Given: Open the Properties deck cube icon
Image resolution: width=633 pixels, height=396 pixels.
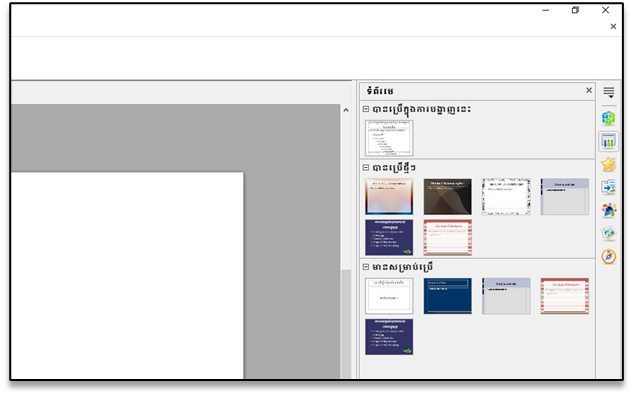Looking at the screenshot, I should 608,118.
